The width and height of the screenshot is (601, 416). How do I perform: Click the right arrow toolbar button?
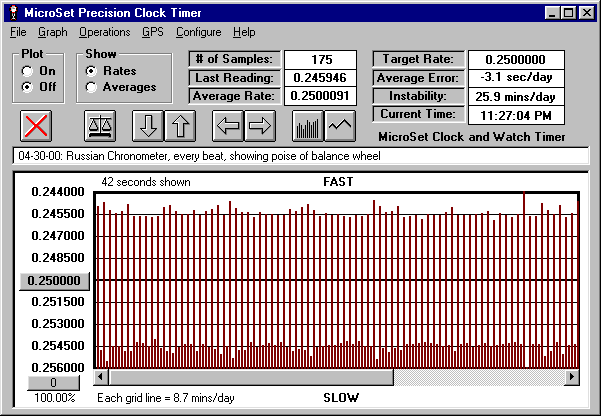260,126
